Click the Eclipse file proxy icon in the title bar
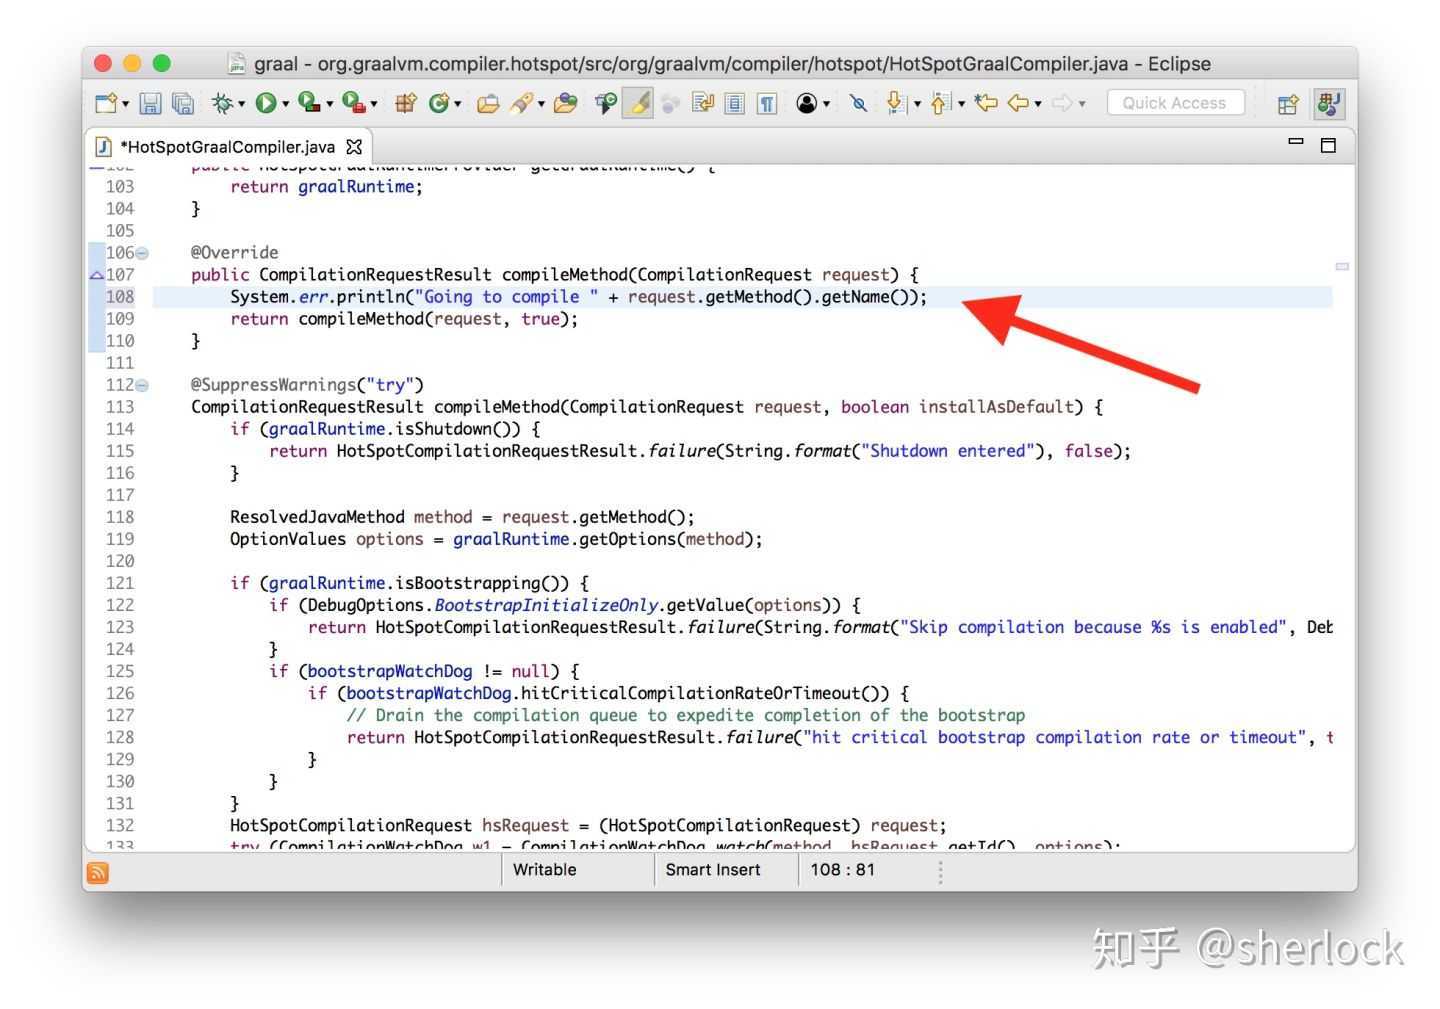1440x1009 pixels. [237, 64]
